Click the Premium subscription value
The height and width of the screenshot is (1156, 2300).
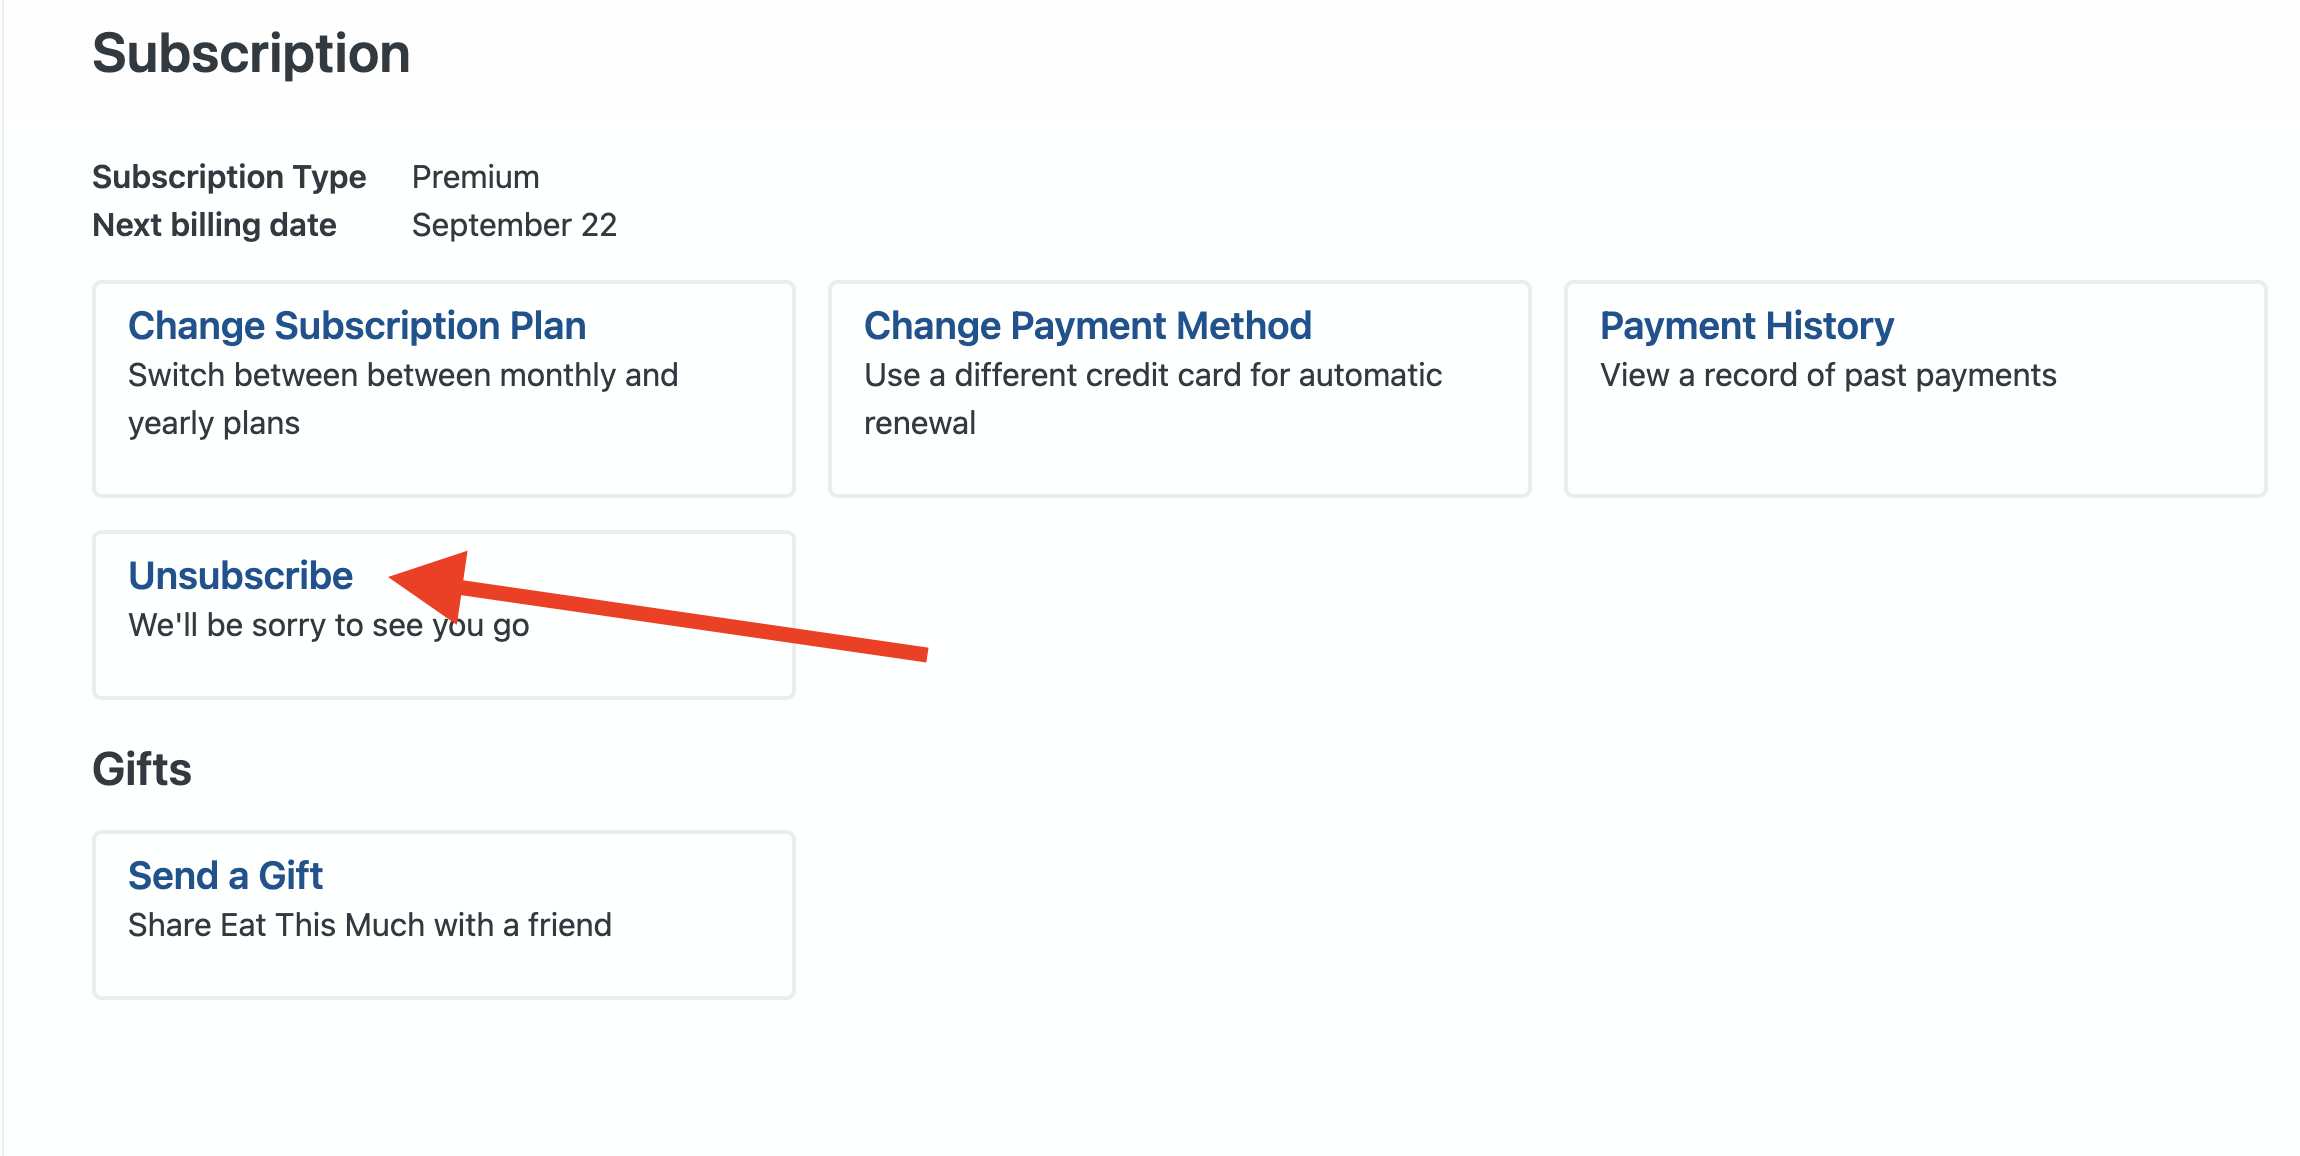coord(475,177)
